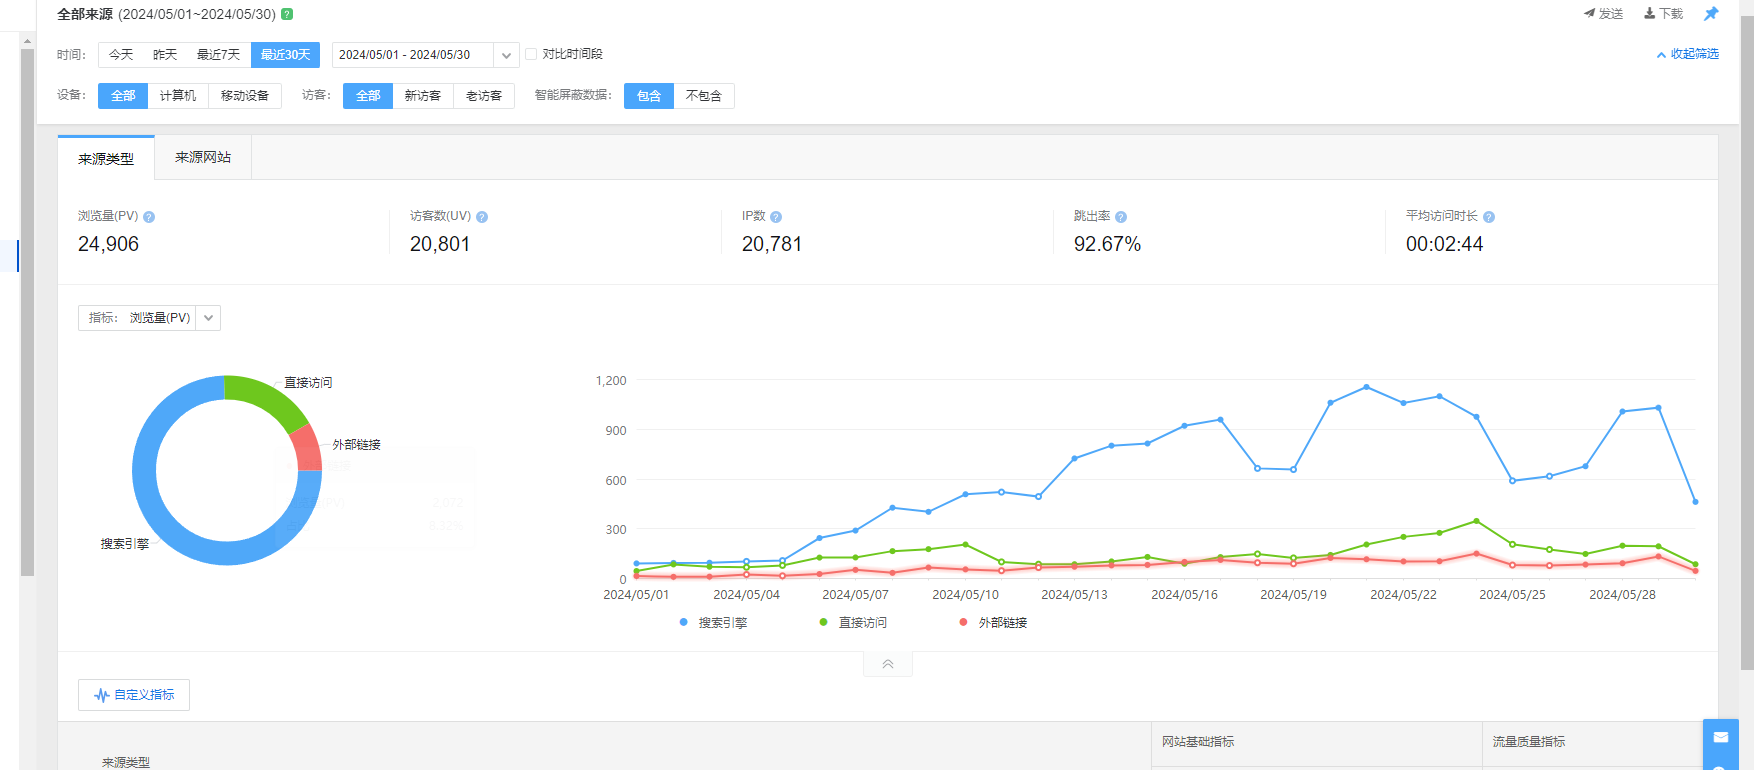
Task: Click help icon next to 跳出率
Action: 1121,217
